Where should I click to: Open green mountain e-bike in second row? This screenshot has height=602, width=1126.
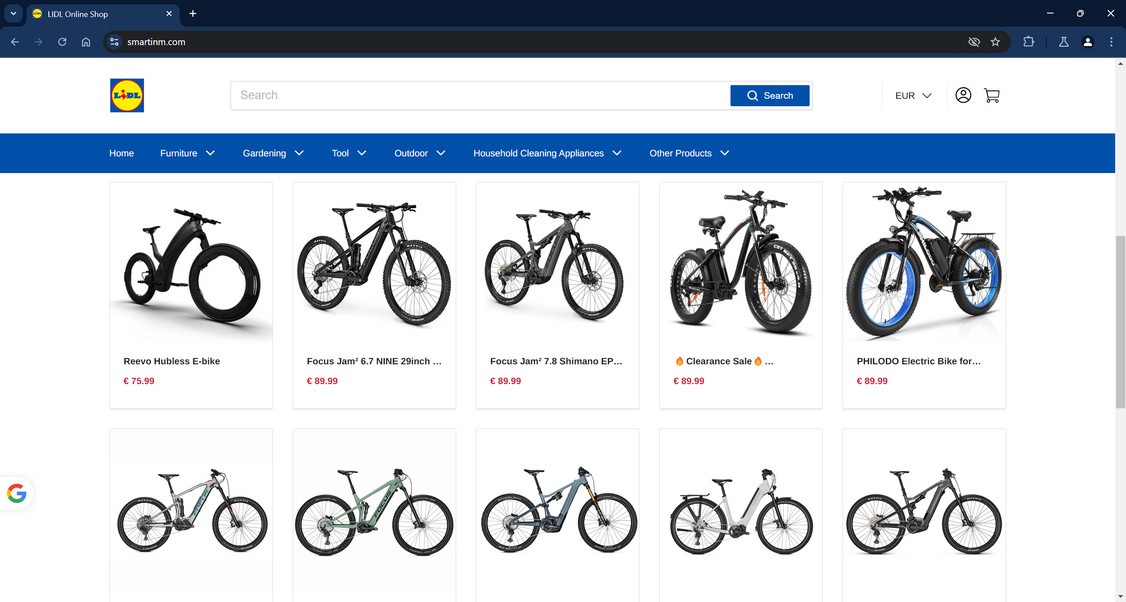pyautogui.click(x=374, y=510)
